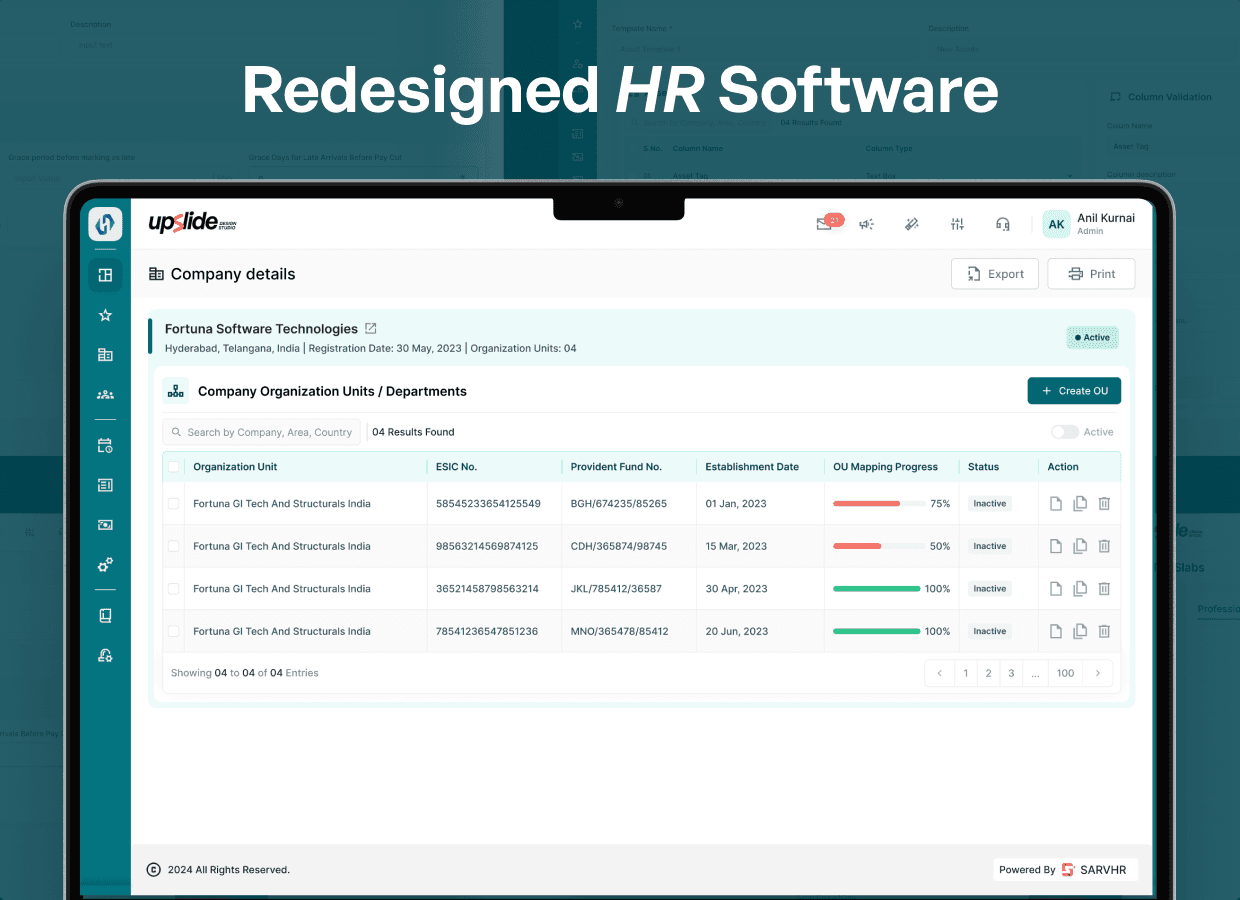This screenshot has width=1240, height=900.
Task: Toggle the Active filter switch
Action: pyautogui.click(x=1065, y=432)
